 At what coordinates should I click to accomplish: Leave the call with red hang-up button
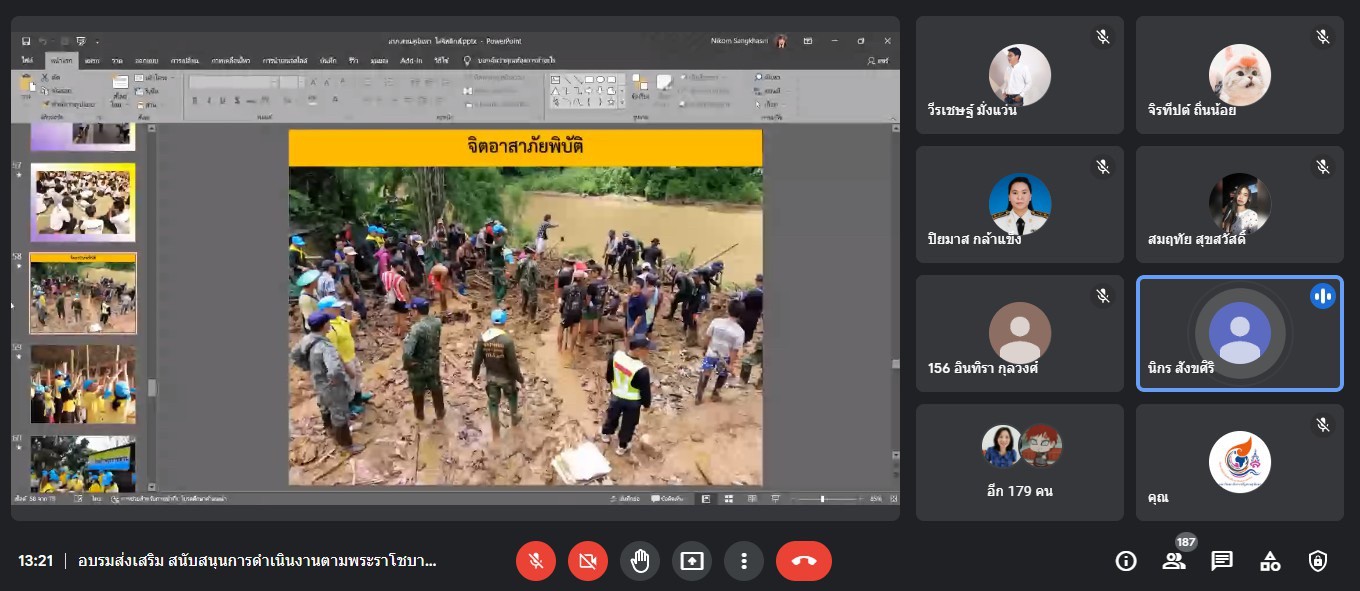(x=803, y=561)
